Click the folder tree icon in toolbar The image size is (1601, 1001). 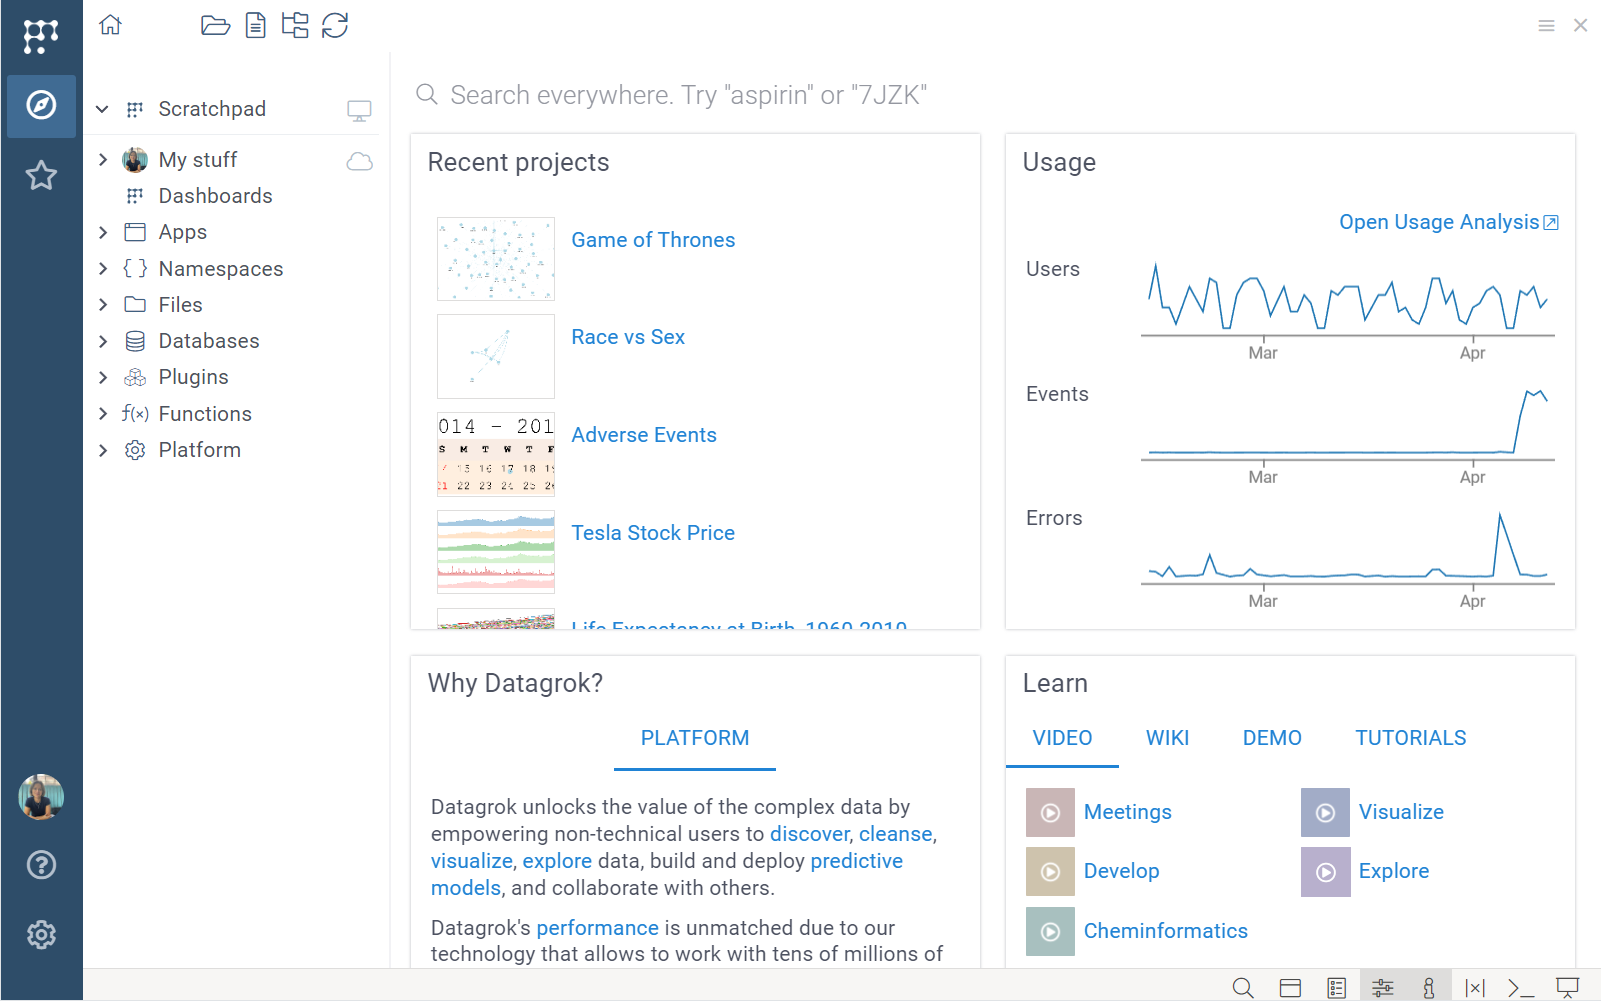point(295,25)
